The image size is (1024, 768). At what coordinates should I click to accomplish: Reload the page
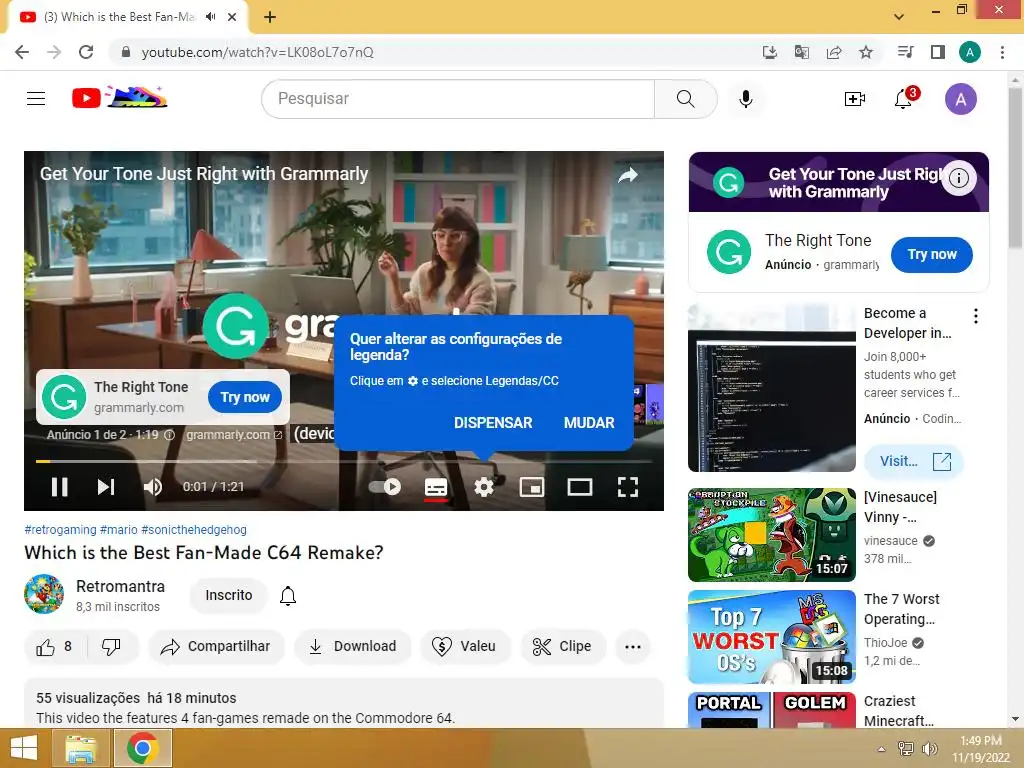[86, 52]
